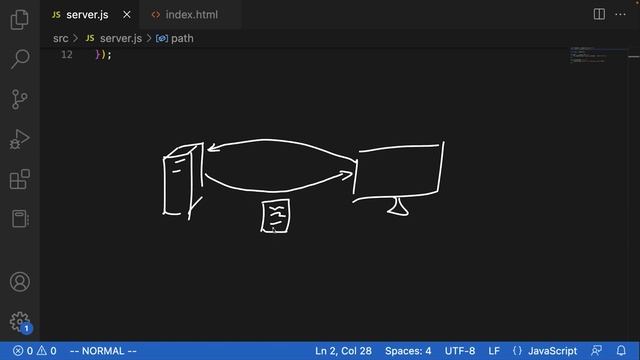Click the -- NORMAL -- Vim mode indicator
Image resolution: width=640 pixels, height=360 pixels.
click(103, 351)
